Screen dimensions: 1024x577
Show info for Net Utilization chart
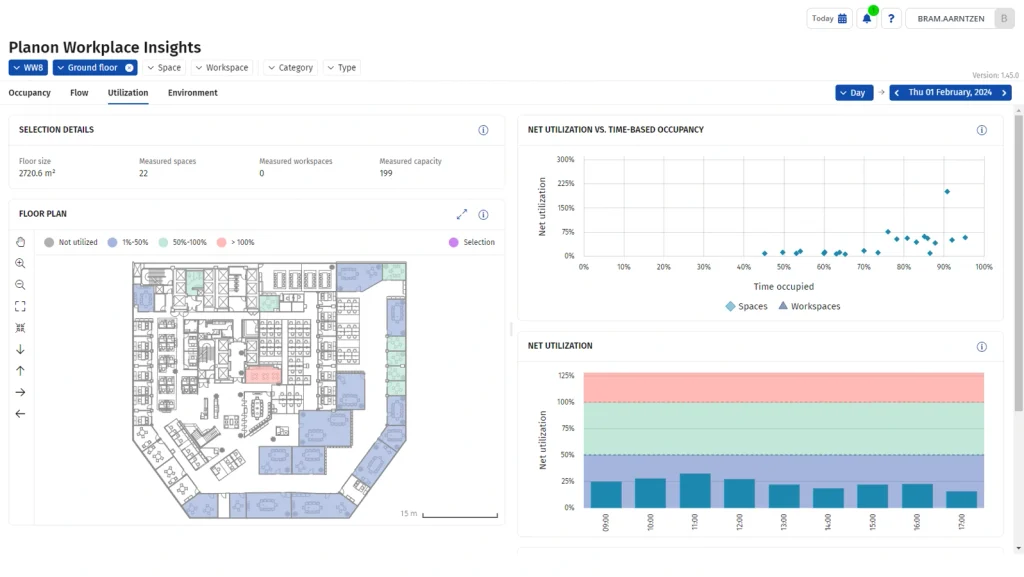(x=982, y=347)
